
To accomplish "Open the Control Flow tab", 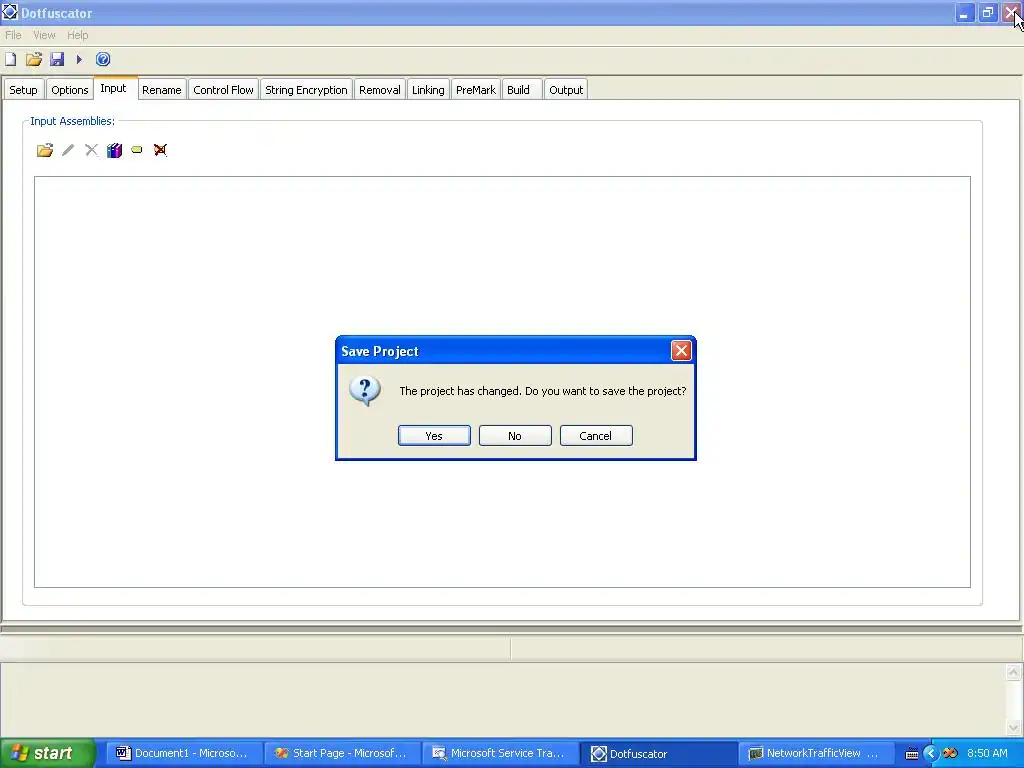I will (223, 90).
